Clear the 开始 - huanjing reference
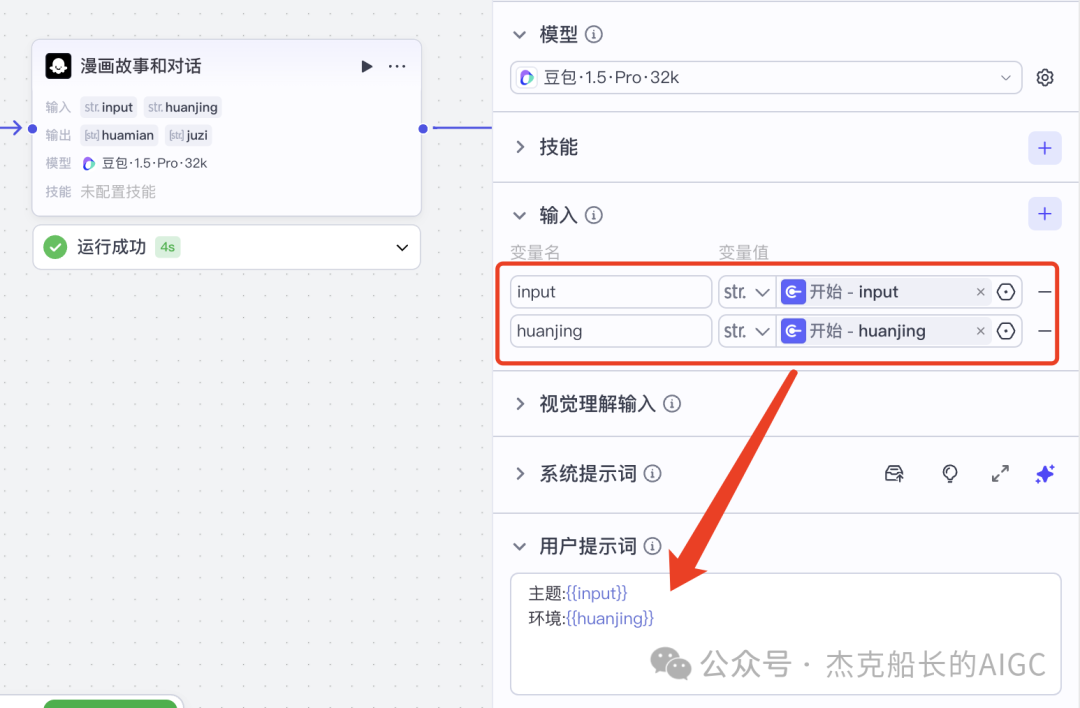1080x708 pixels. 980,331
